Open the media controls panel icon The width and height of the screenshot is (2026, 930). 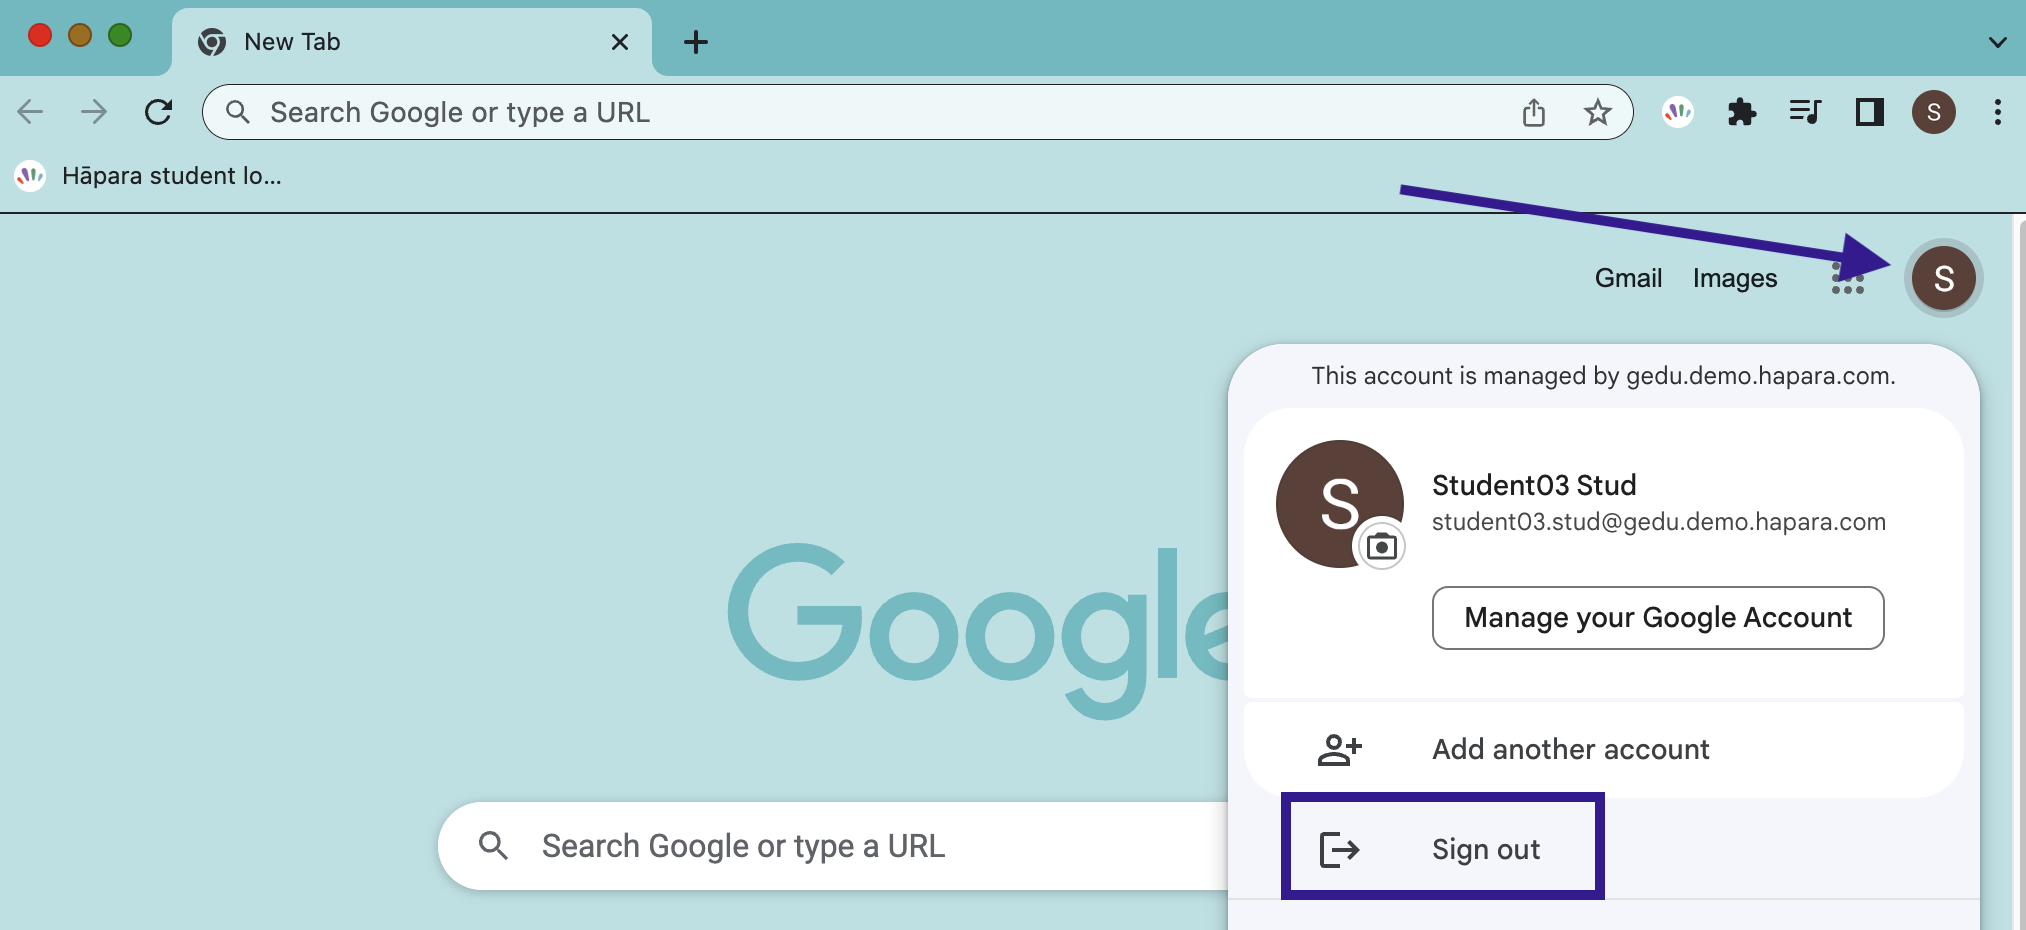pyautogui.click(x=1806, y=112)
